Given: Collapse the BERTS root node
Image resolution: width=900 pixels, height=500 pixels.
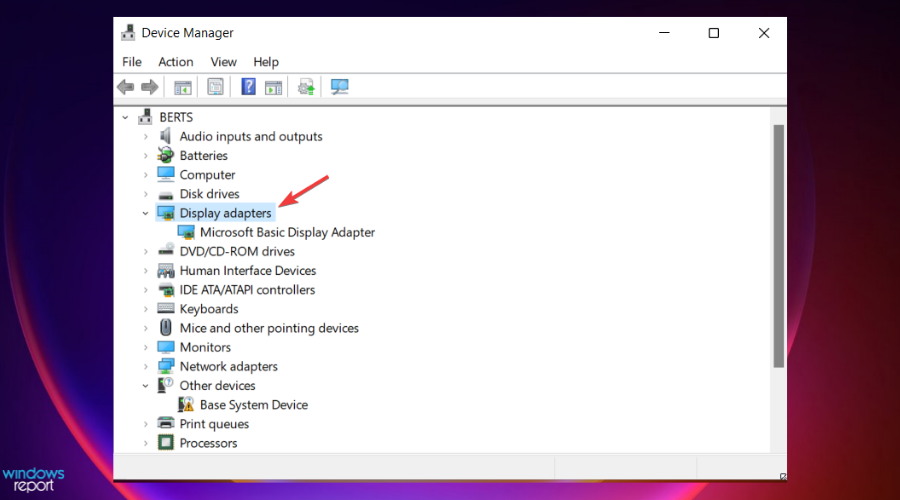Looking at the screenshot, I should 125,117.
